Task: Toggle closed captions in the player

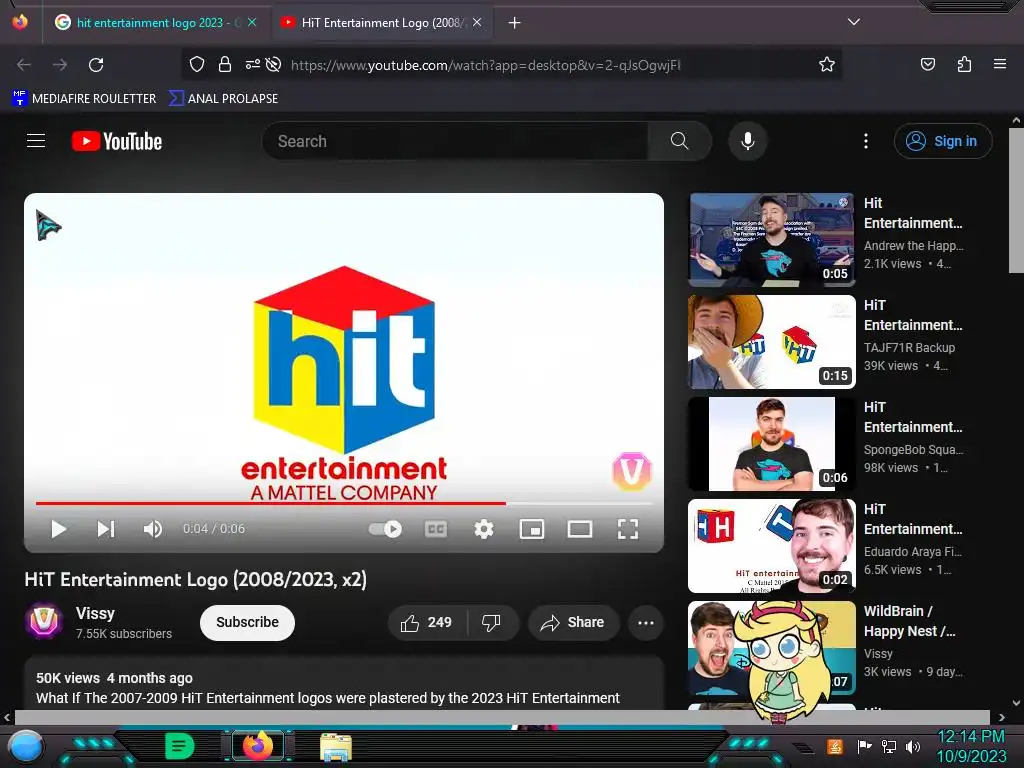Action: tap(436, 529)
